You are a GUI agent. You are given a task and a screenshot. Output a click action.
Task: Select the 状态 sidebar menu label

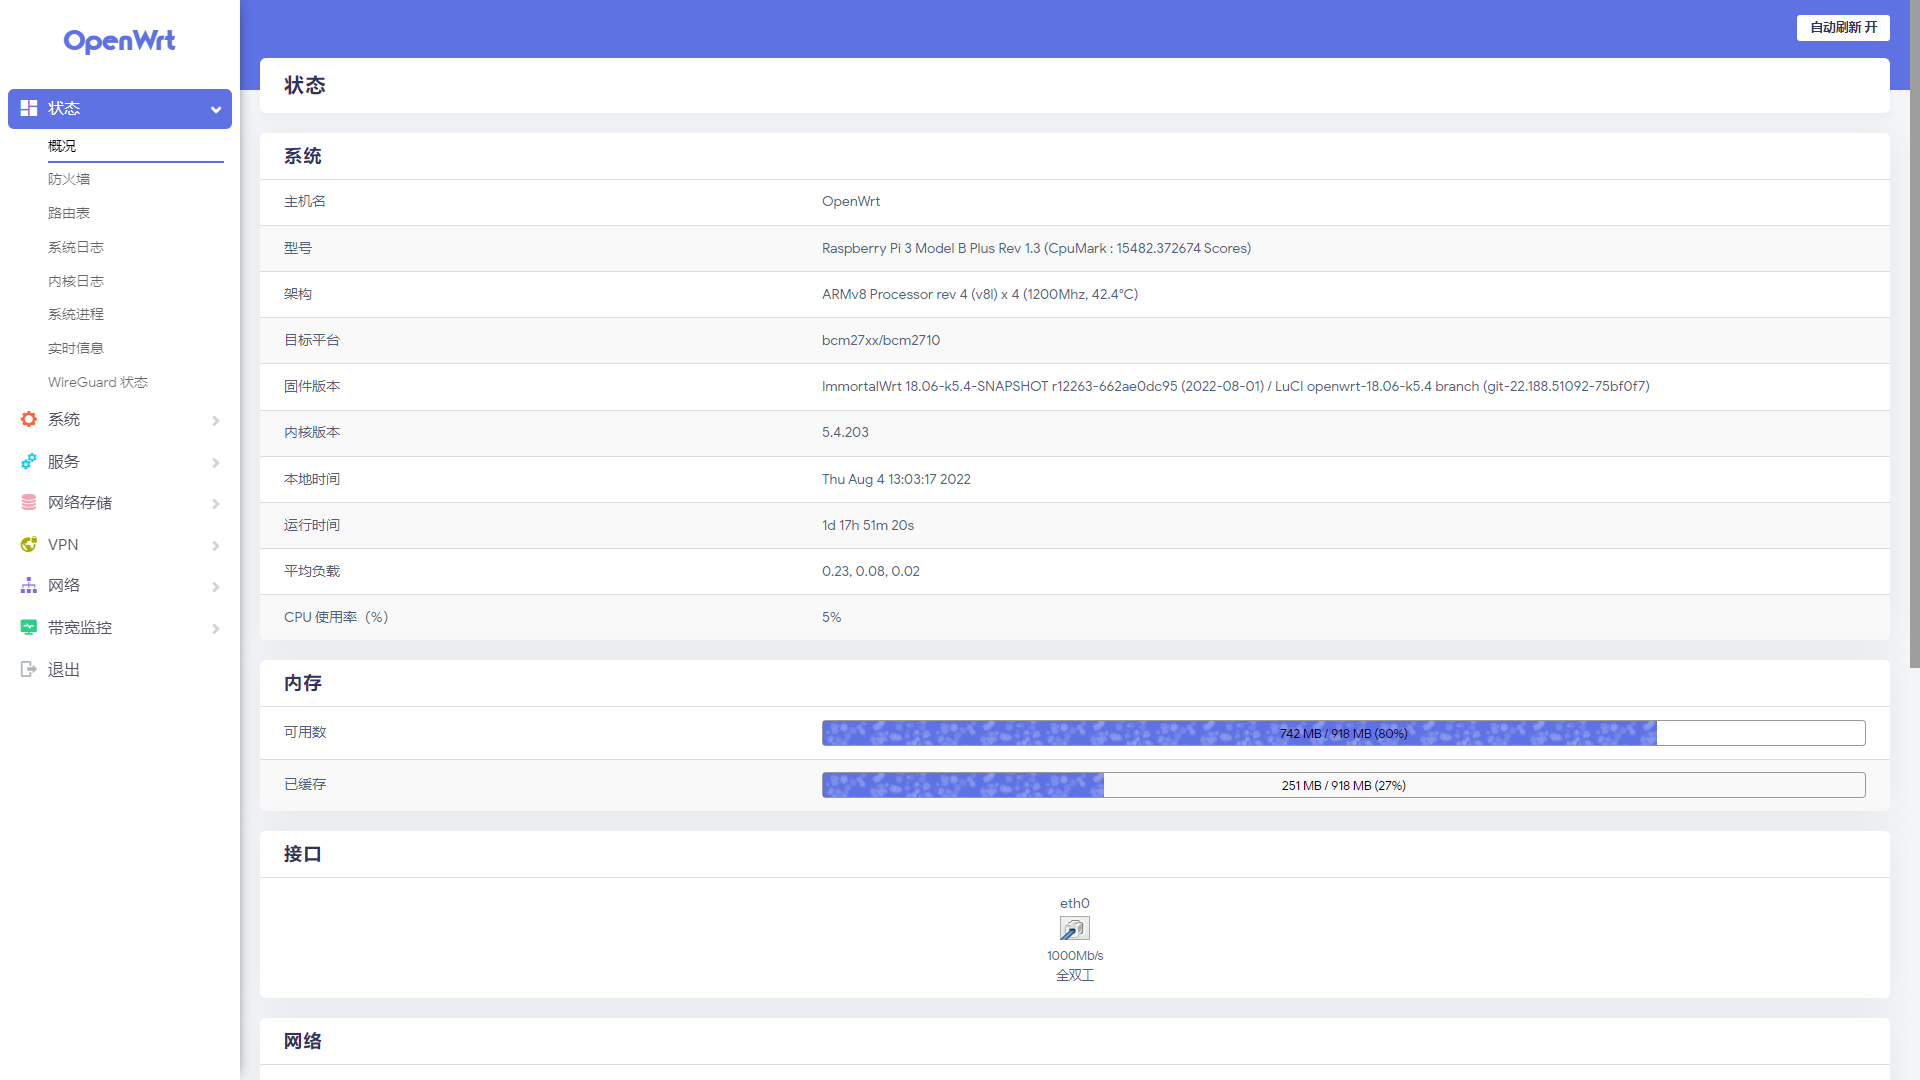coord(64,108)
